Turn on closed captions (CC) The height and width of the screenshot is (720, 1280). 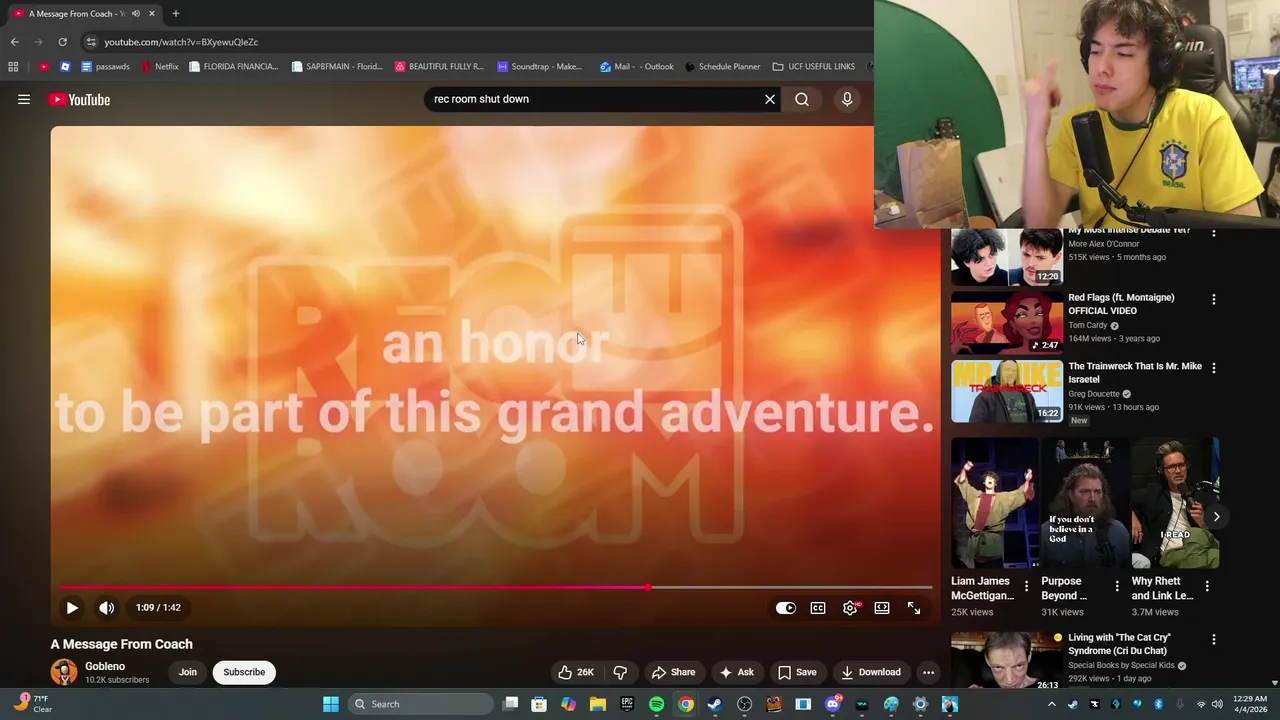click(818, 607)
